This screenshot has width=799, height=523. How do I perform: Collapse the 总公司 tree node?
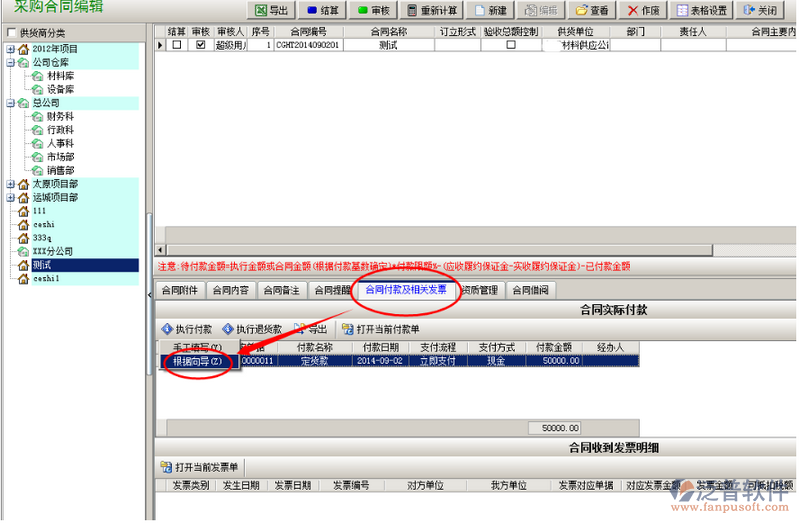(10, 103)
